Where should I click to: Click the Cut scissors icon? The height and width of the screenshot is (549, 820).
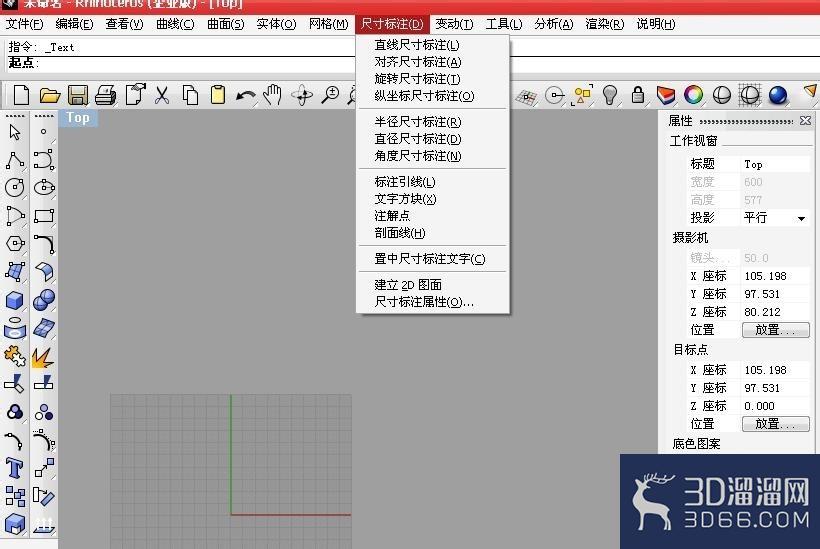coord(162,96)
